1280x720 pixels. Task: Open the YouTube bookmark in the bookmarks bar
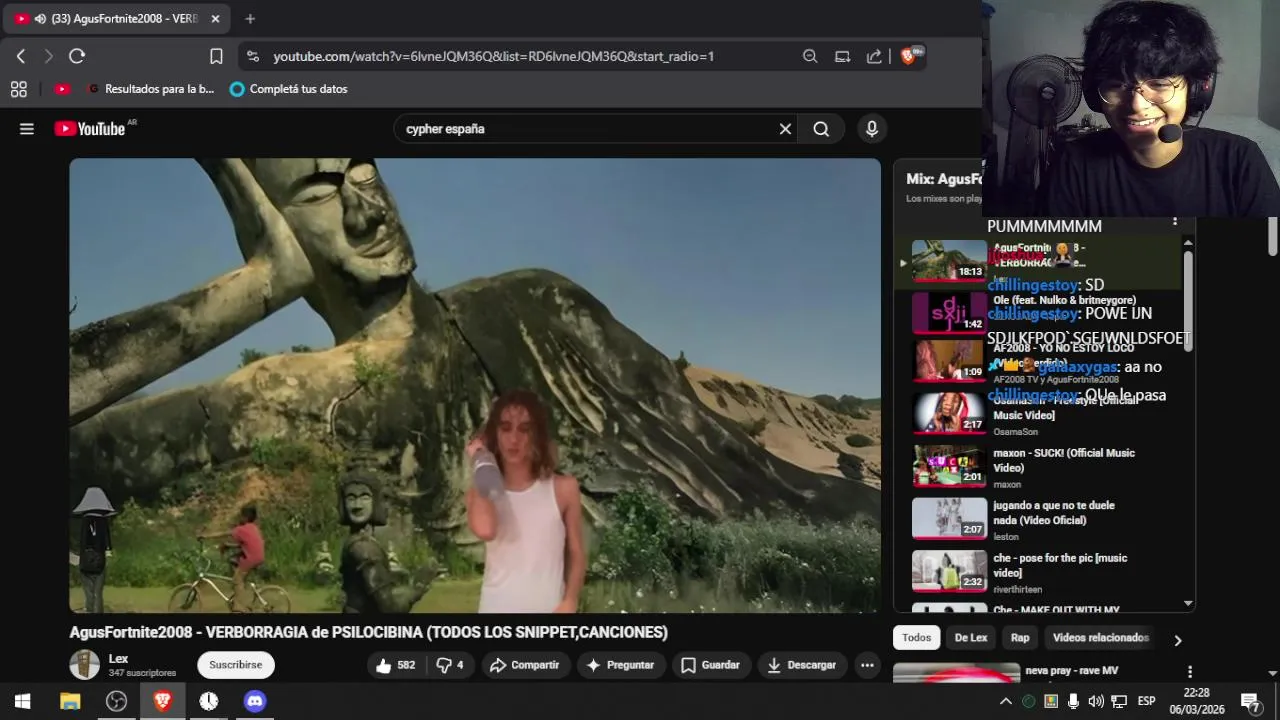coord(62,89)
